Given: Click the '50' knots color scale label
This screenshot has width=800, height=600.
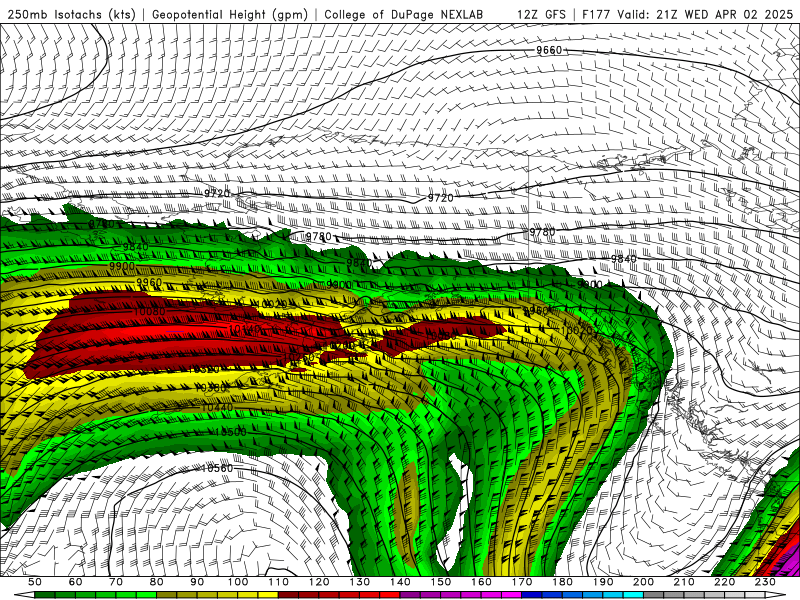Looking at the screenshot, I should (35, 582).
